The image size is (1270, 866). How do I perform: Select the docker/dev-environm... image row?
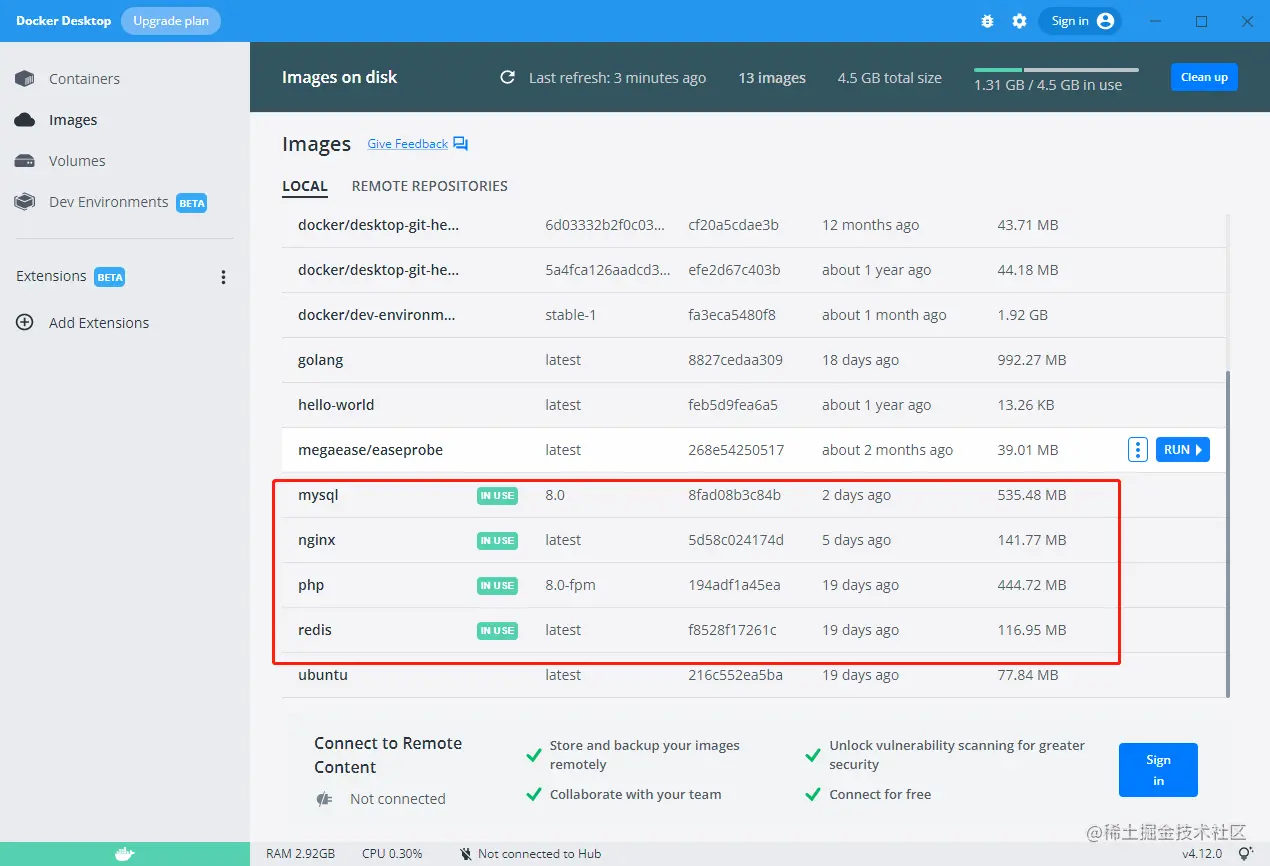coord(754,315)
